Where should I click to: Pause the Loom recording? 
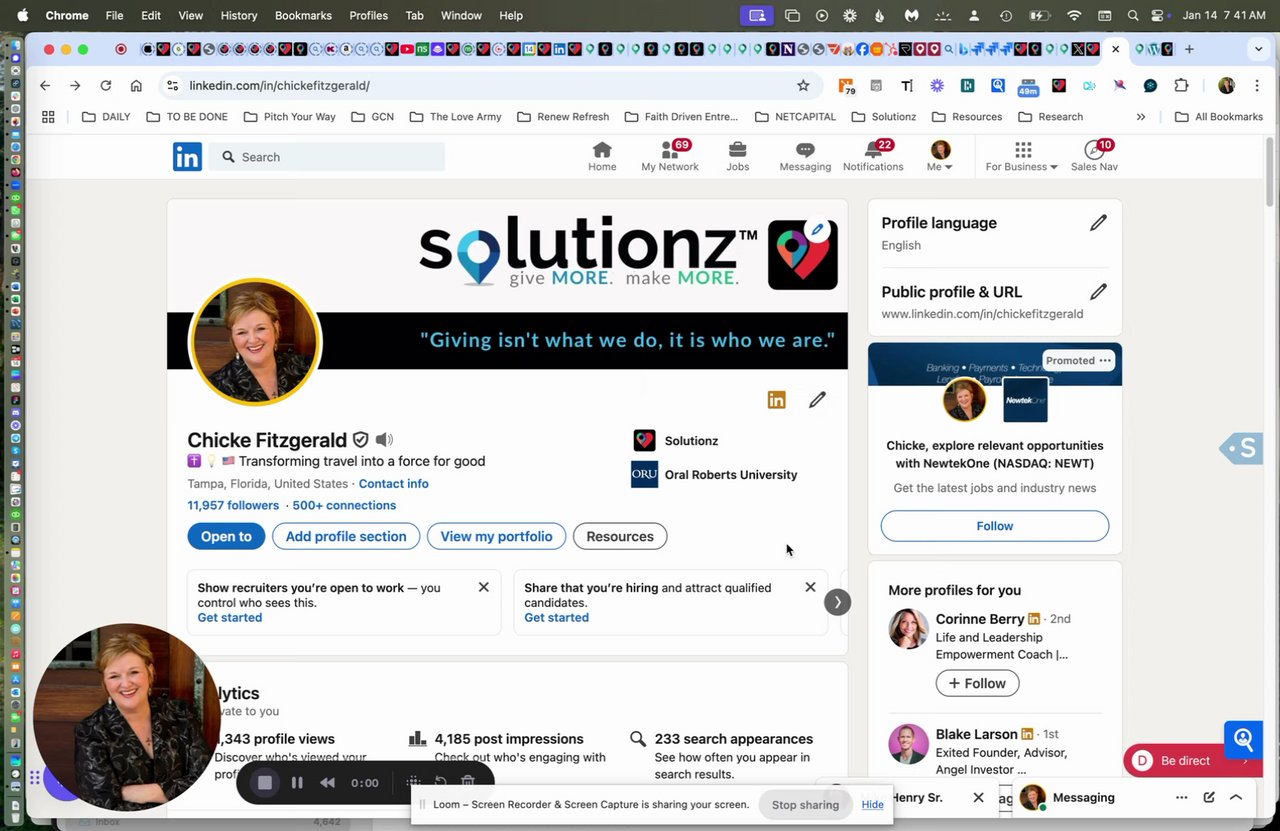point(297,782)
